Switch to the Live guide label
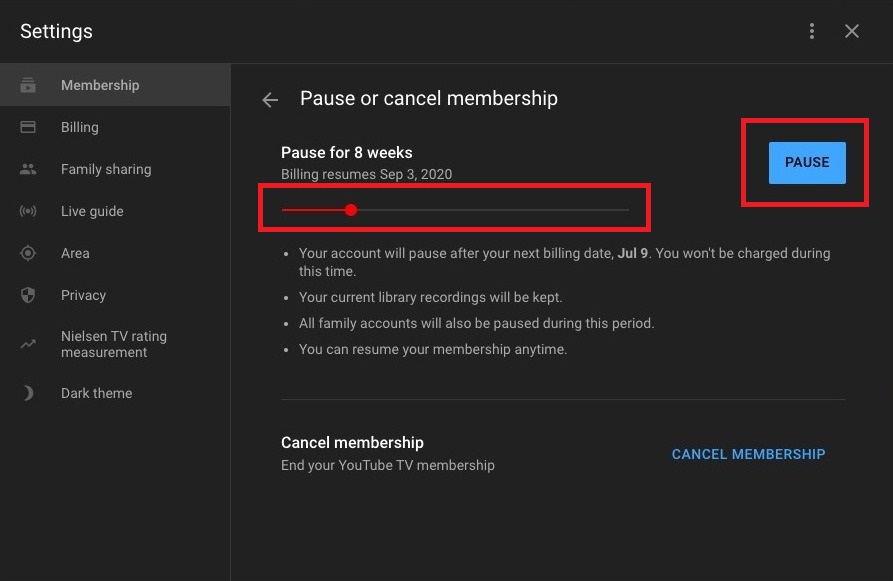Image resolution: width=893 pixels, height=581 pixels. click(x=92, y=212)
